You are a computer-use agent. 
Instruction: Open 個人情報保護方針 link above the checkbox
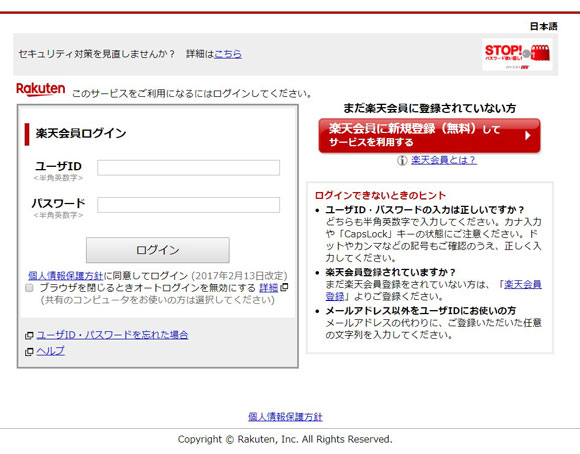pos(65,276)
